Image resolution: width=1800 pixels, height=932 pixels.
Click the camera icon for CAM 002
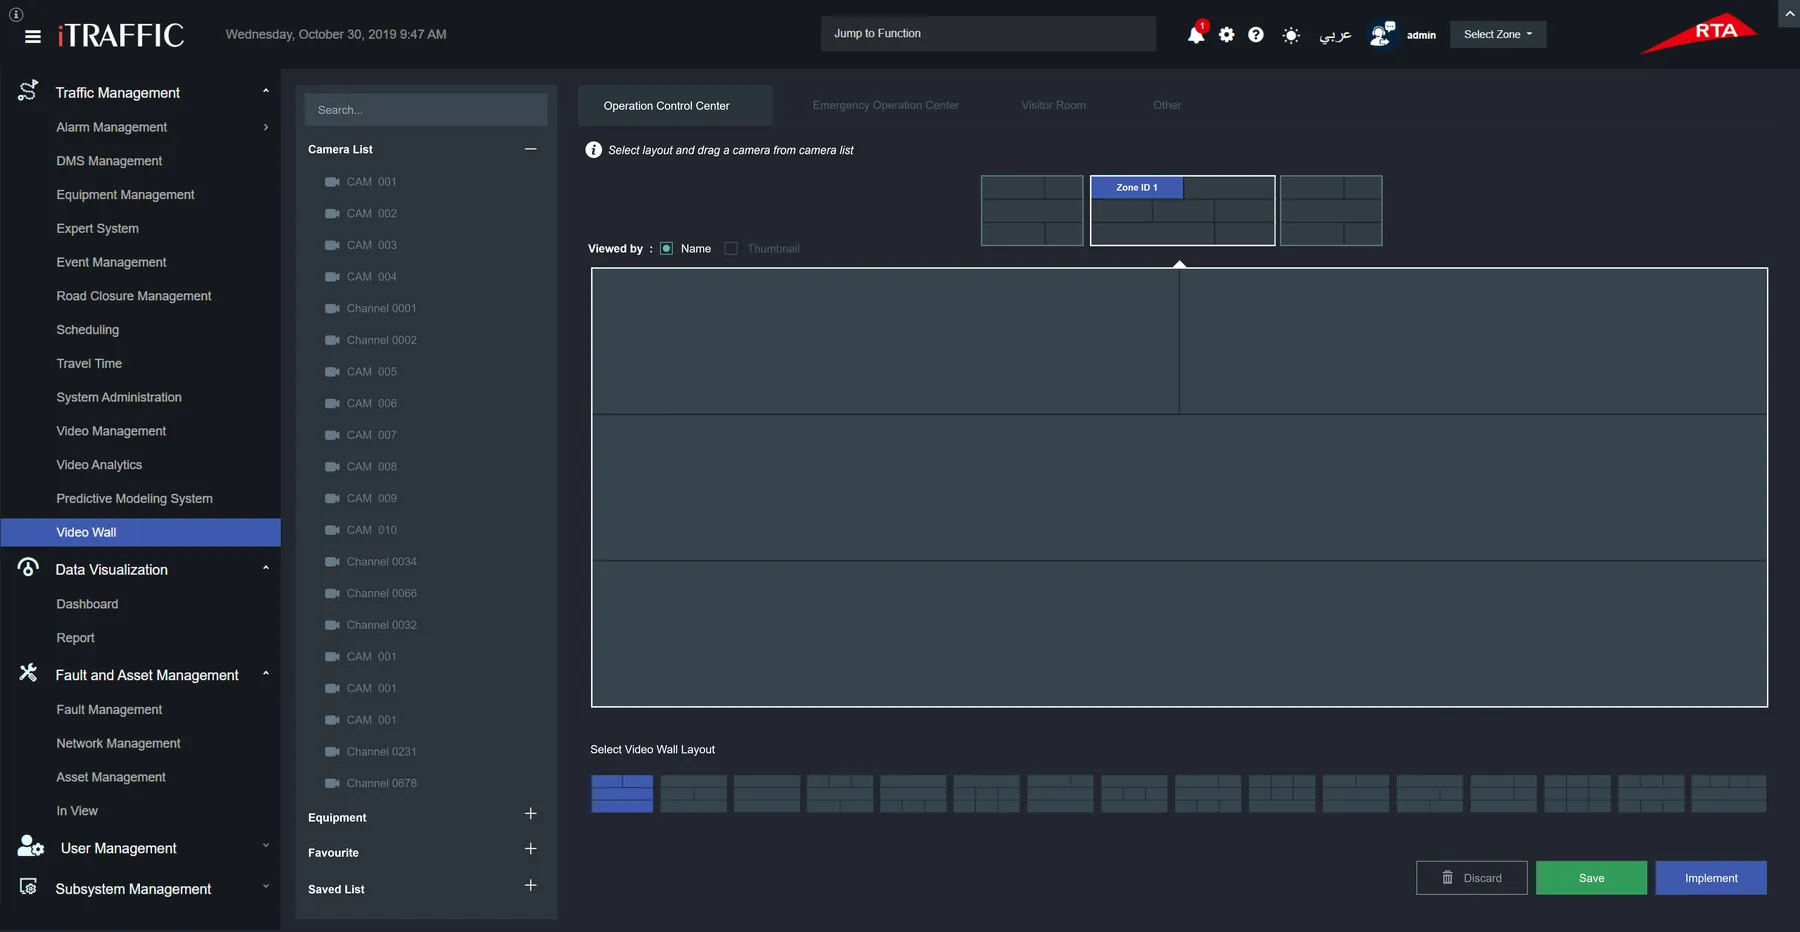[x=332, y=213]
